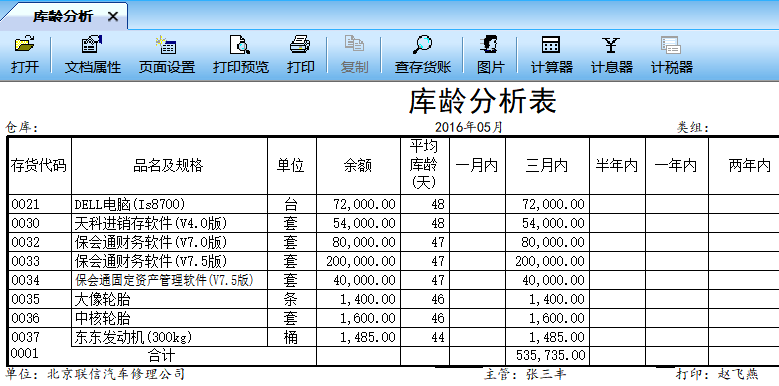Screen dimensions: 779x386
Task: Launch 打印预览 print preview
Action: tap(241, 55)
